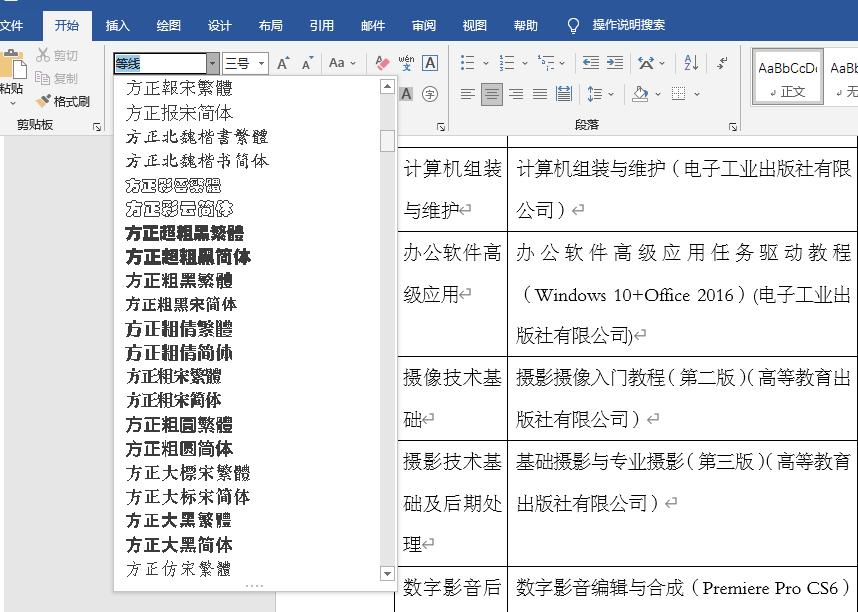Click the Paste button

pos(12,80)
